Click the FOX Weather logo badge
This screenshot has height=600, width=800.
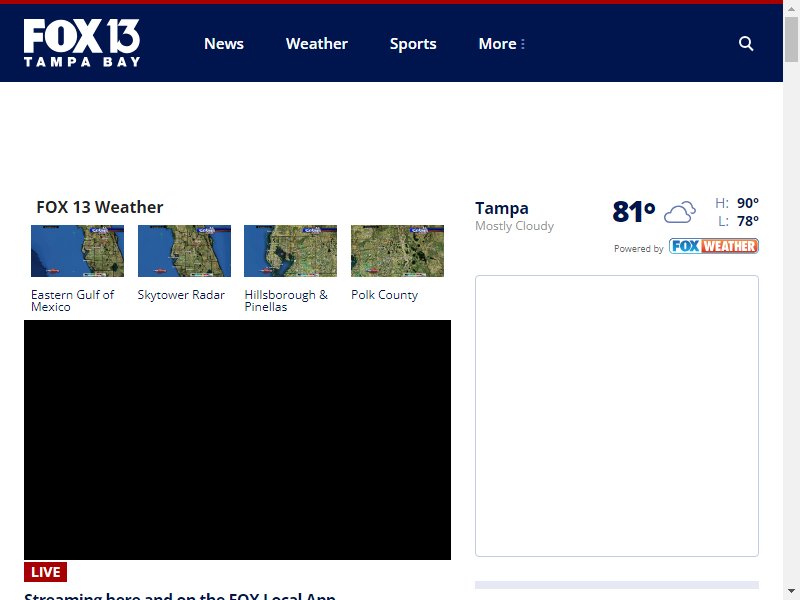click(714, 246)
